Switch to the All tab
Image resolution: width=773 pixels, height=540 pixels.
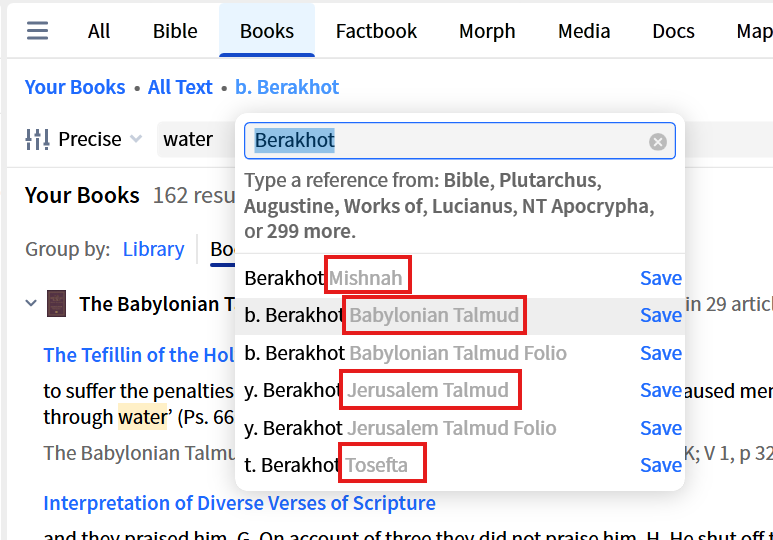(x=99, y=31)
